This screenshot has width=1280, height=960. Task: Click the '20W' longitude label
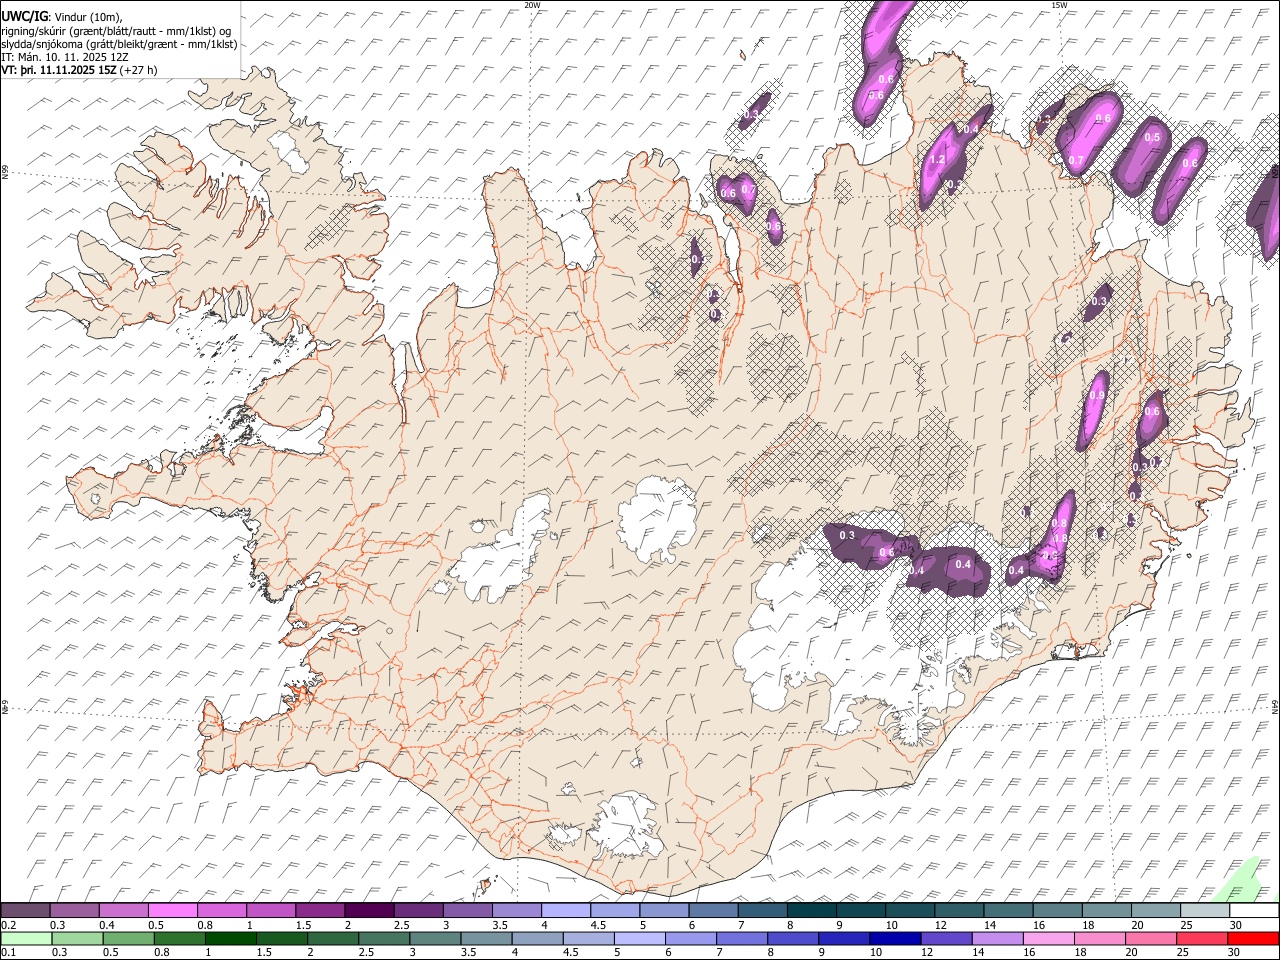pyautogui.click(x=532, y=5)
